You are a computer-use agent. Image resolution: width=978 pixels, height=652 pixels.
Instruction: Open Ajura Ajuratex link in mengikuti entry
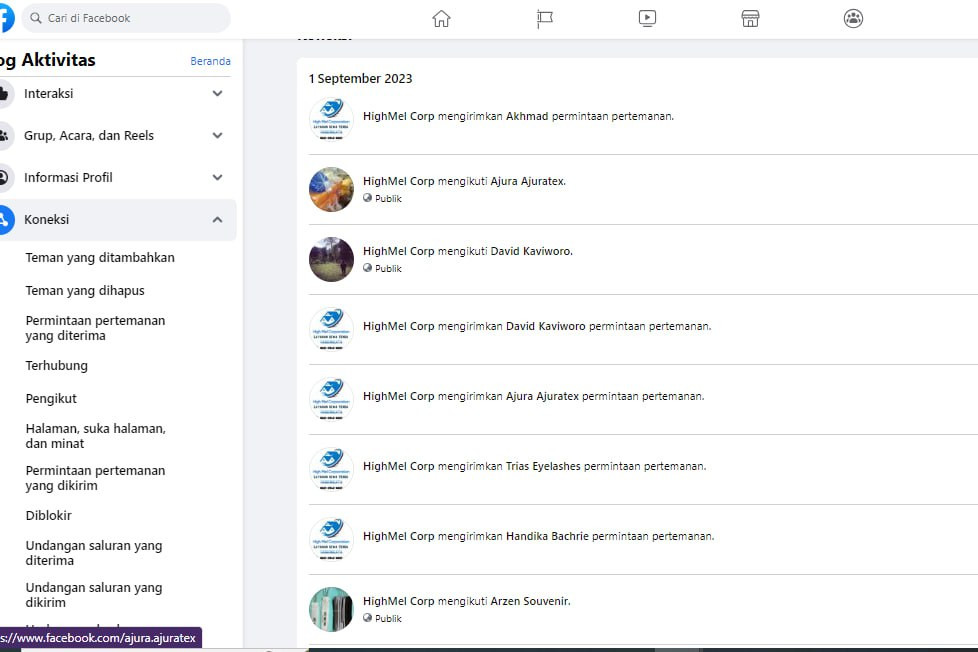528,181
